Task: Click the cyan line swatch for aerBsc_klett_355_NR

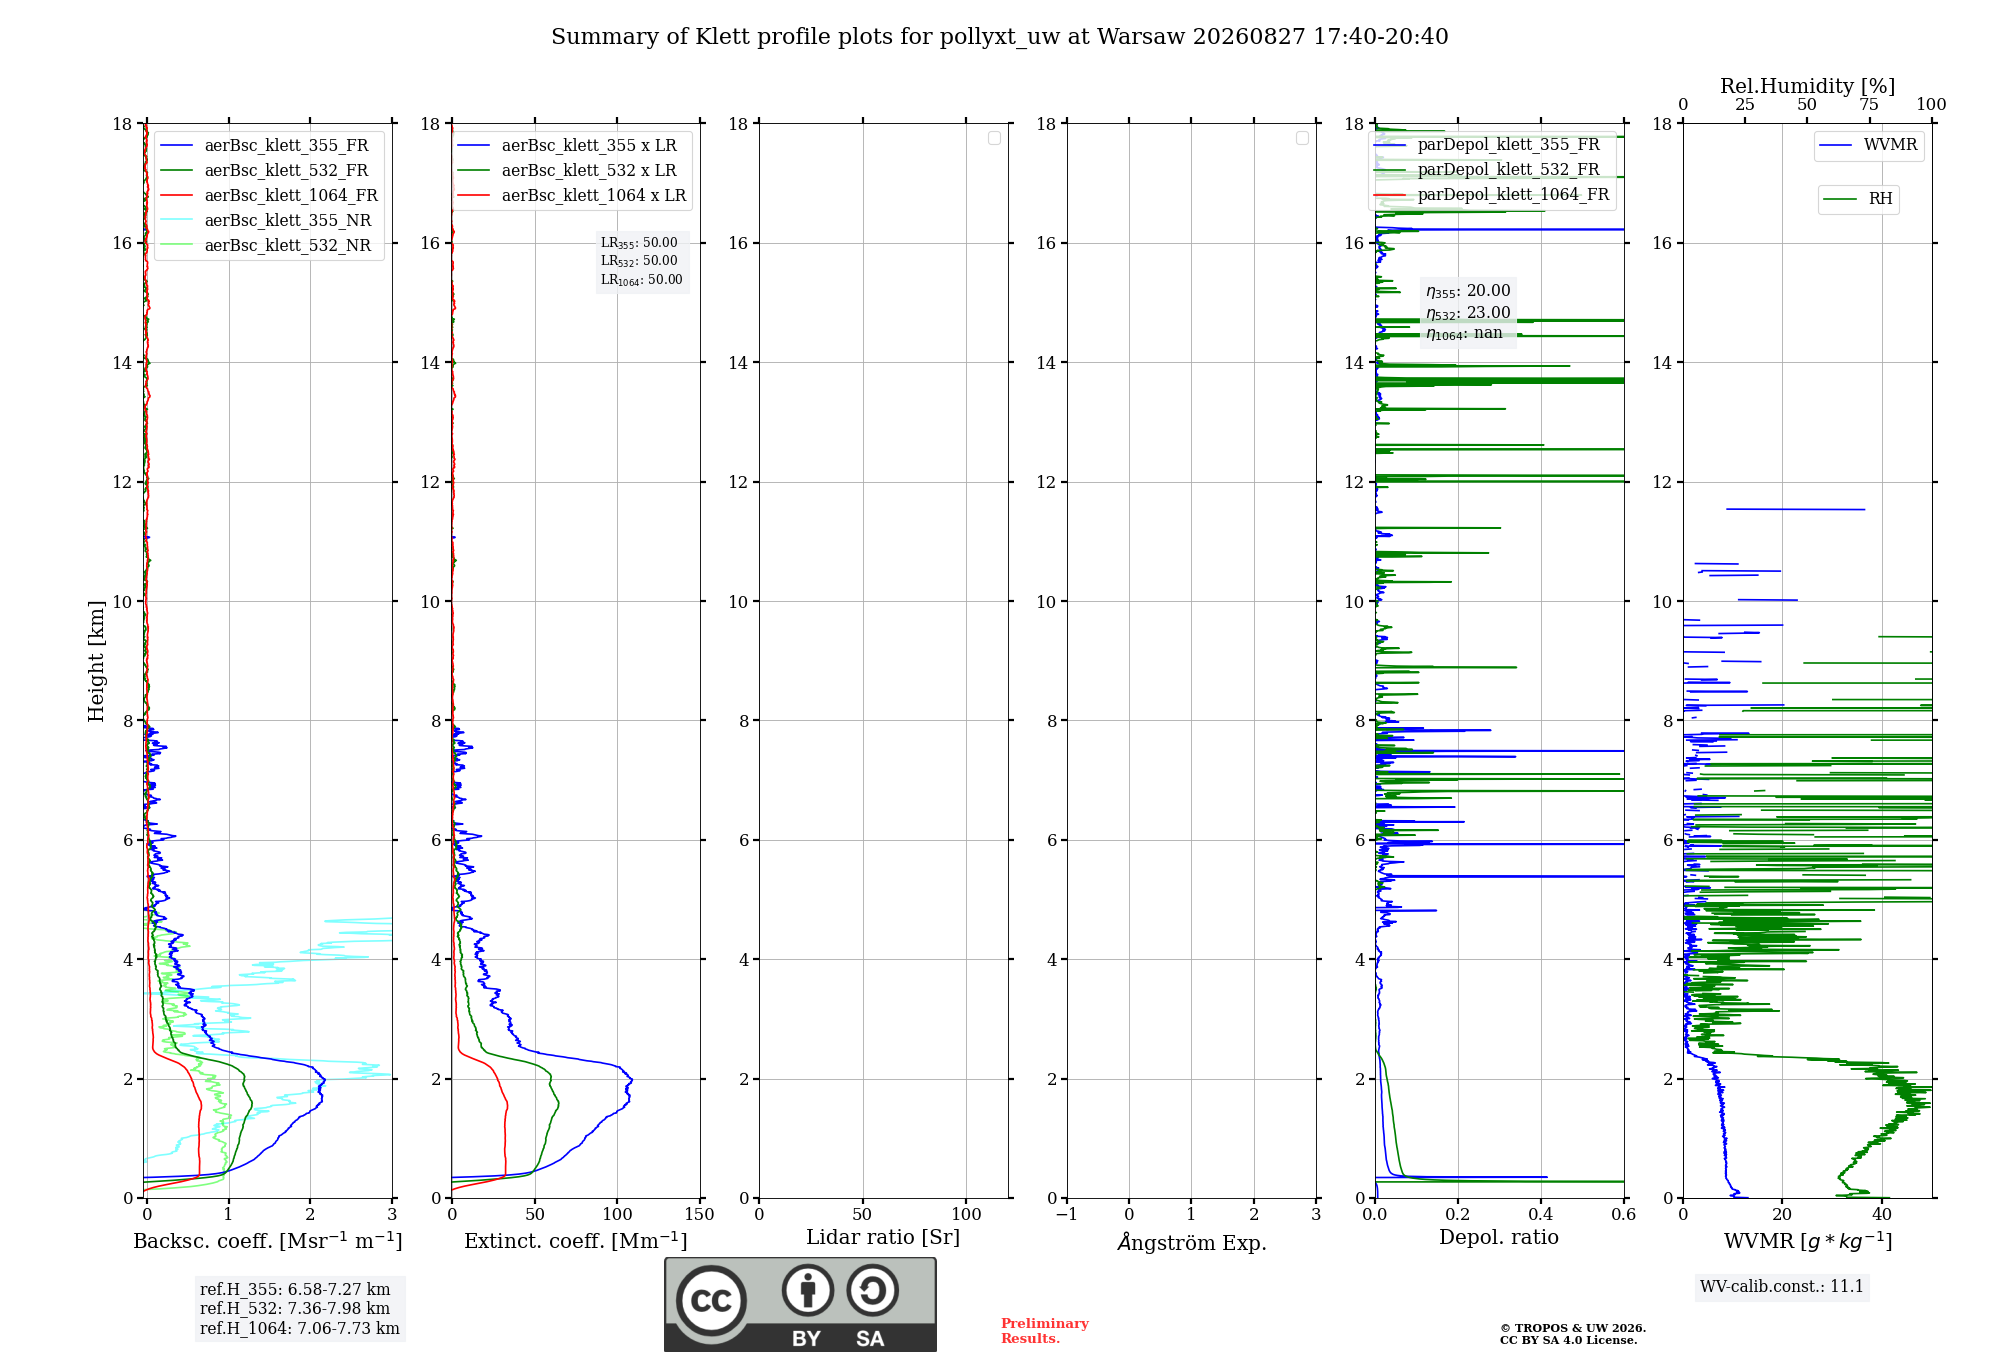Action: [176, 221]
